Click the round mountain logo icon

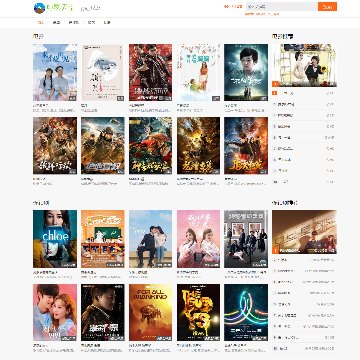39,8
